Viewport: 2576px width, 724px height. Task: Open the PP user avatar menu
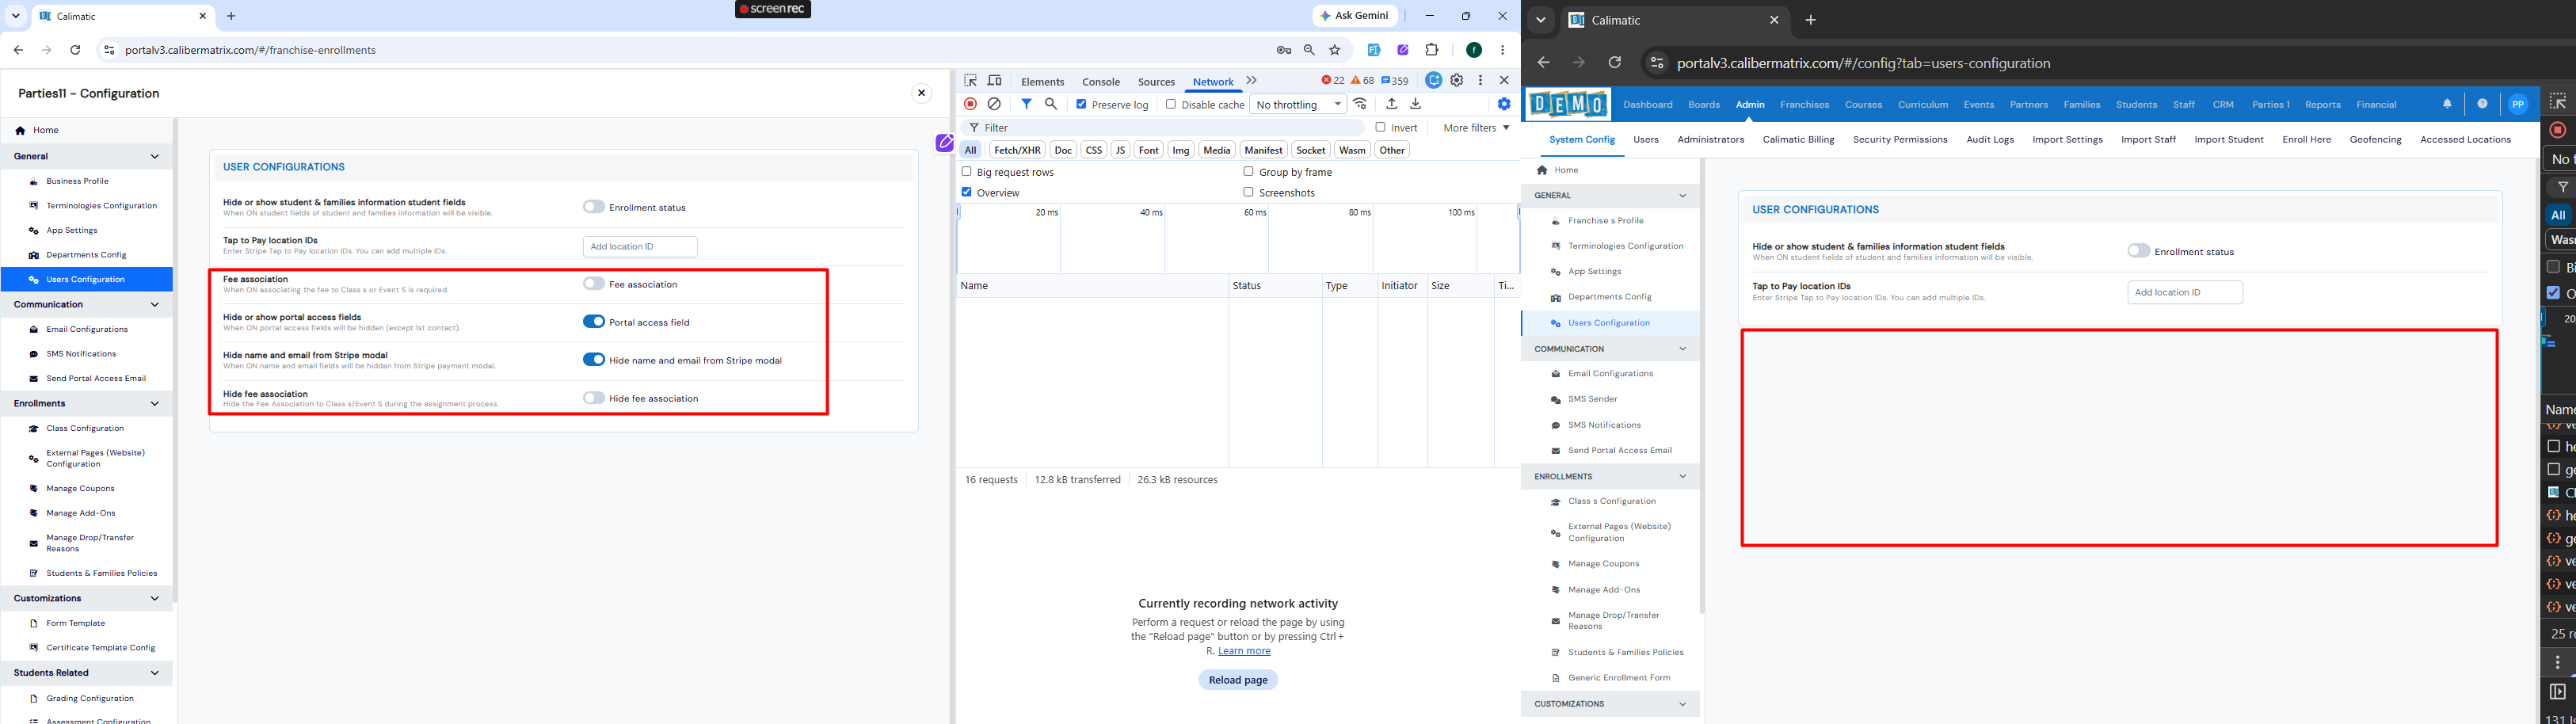pyautogui.click(x=2518, y=104)
